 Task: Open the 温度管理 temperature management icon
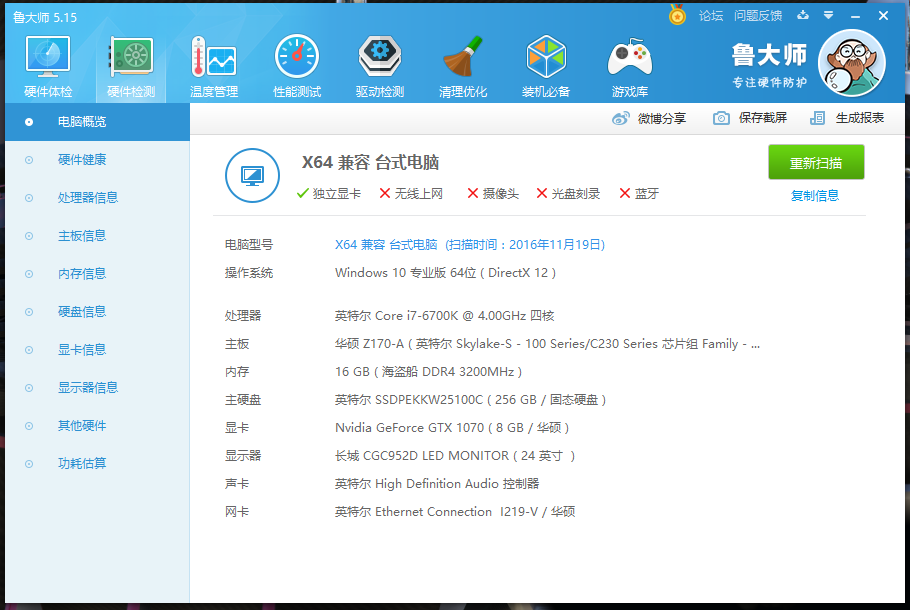point(214,67)
